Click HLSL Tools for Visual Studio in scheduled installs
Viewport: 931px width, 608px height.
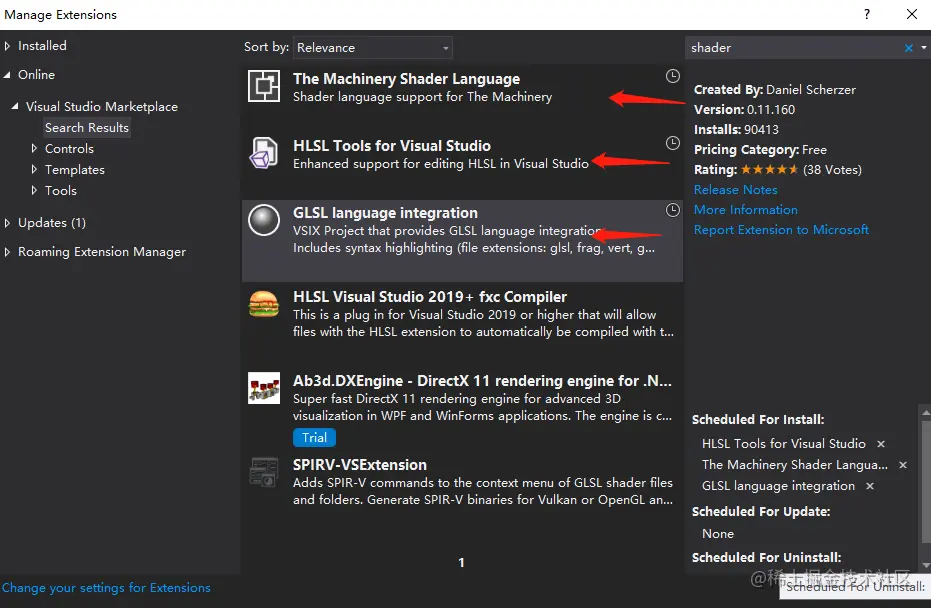pyautogui.click(x=784, y=444)
